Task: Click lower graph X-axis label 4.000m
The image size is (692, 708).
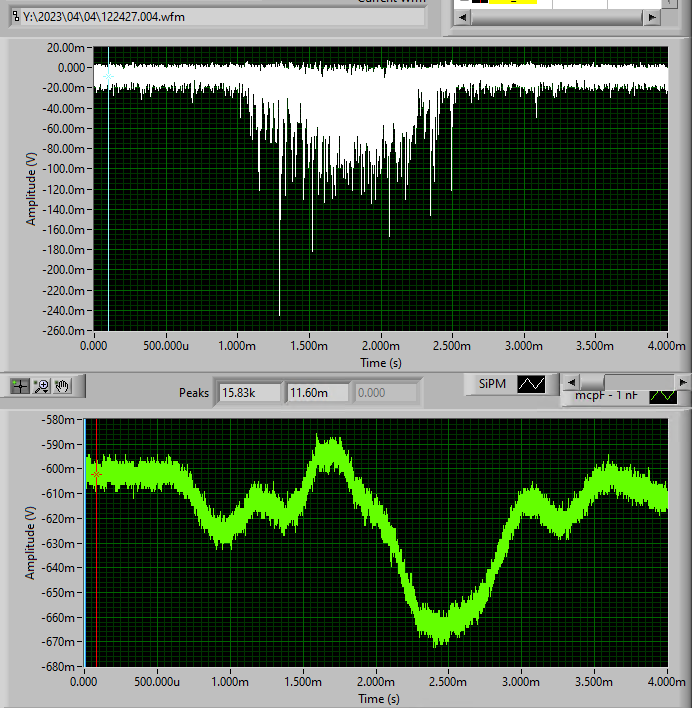Action: click(666, 681)
